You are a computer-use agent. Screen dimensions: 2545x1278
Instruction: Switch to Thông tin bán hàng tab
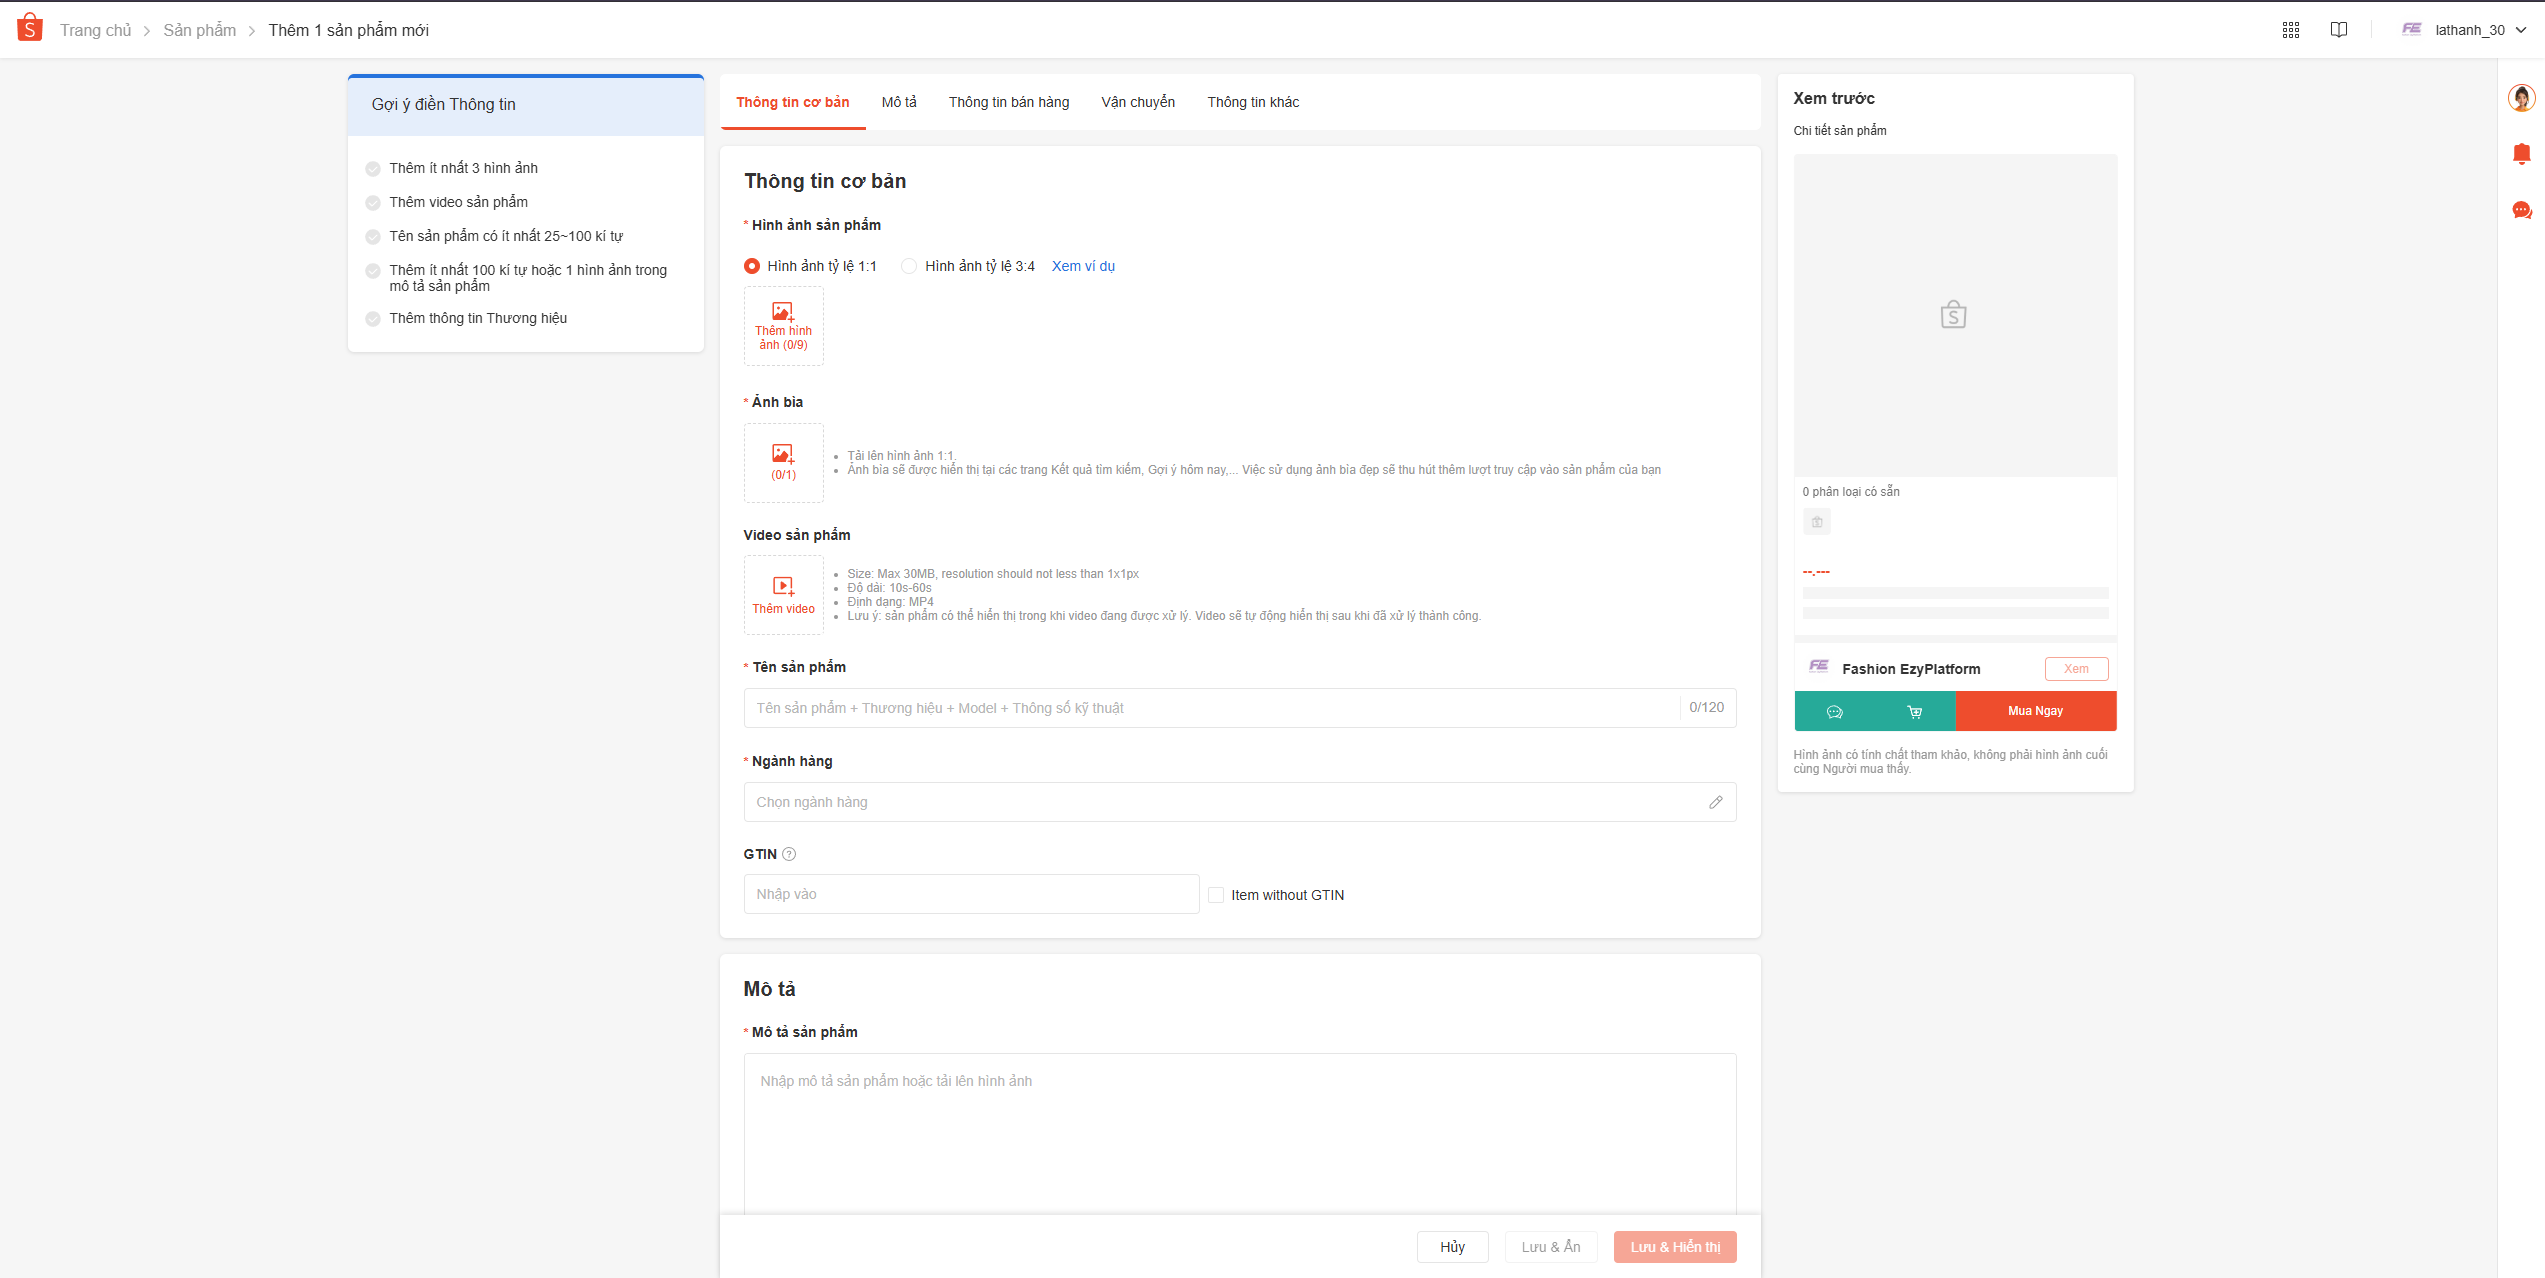pos(1008,102)
